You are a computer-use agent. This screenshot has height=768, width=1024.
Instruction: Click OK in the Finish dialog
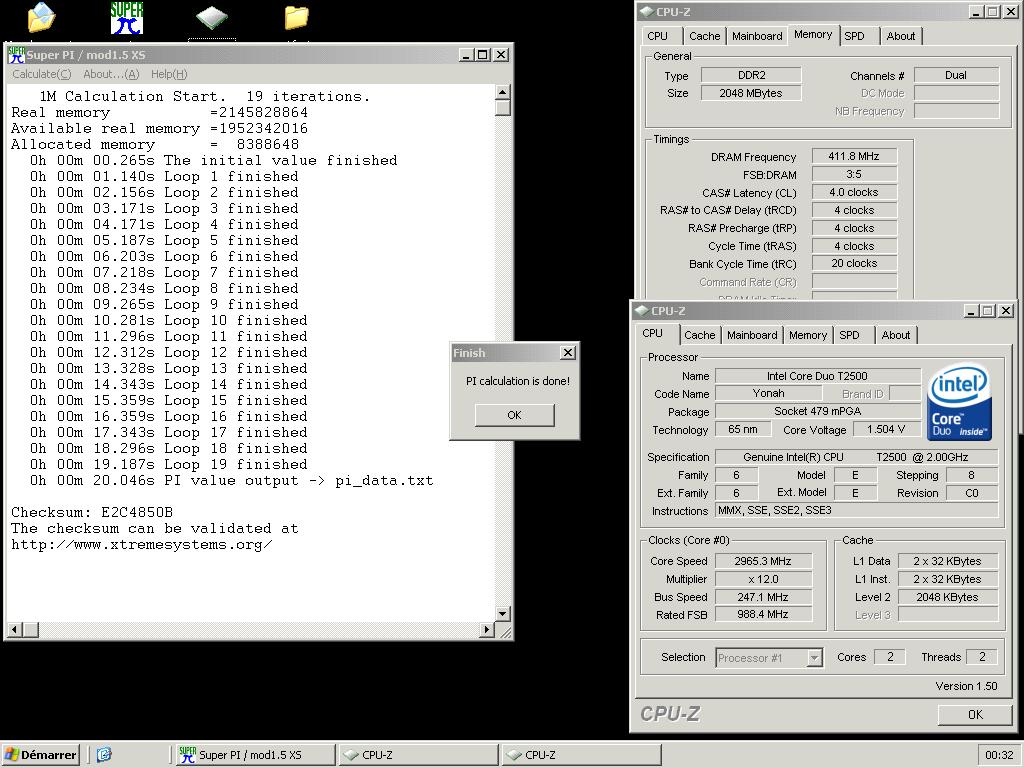(x=515, y=415)
